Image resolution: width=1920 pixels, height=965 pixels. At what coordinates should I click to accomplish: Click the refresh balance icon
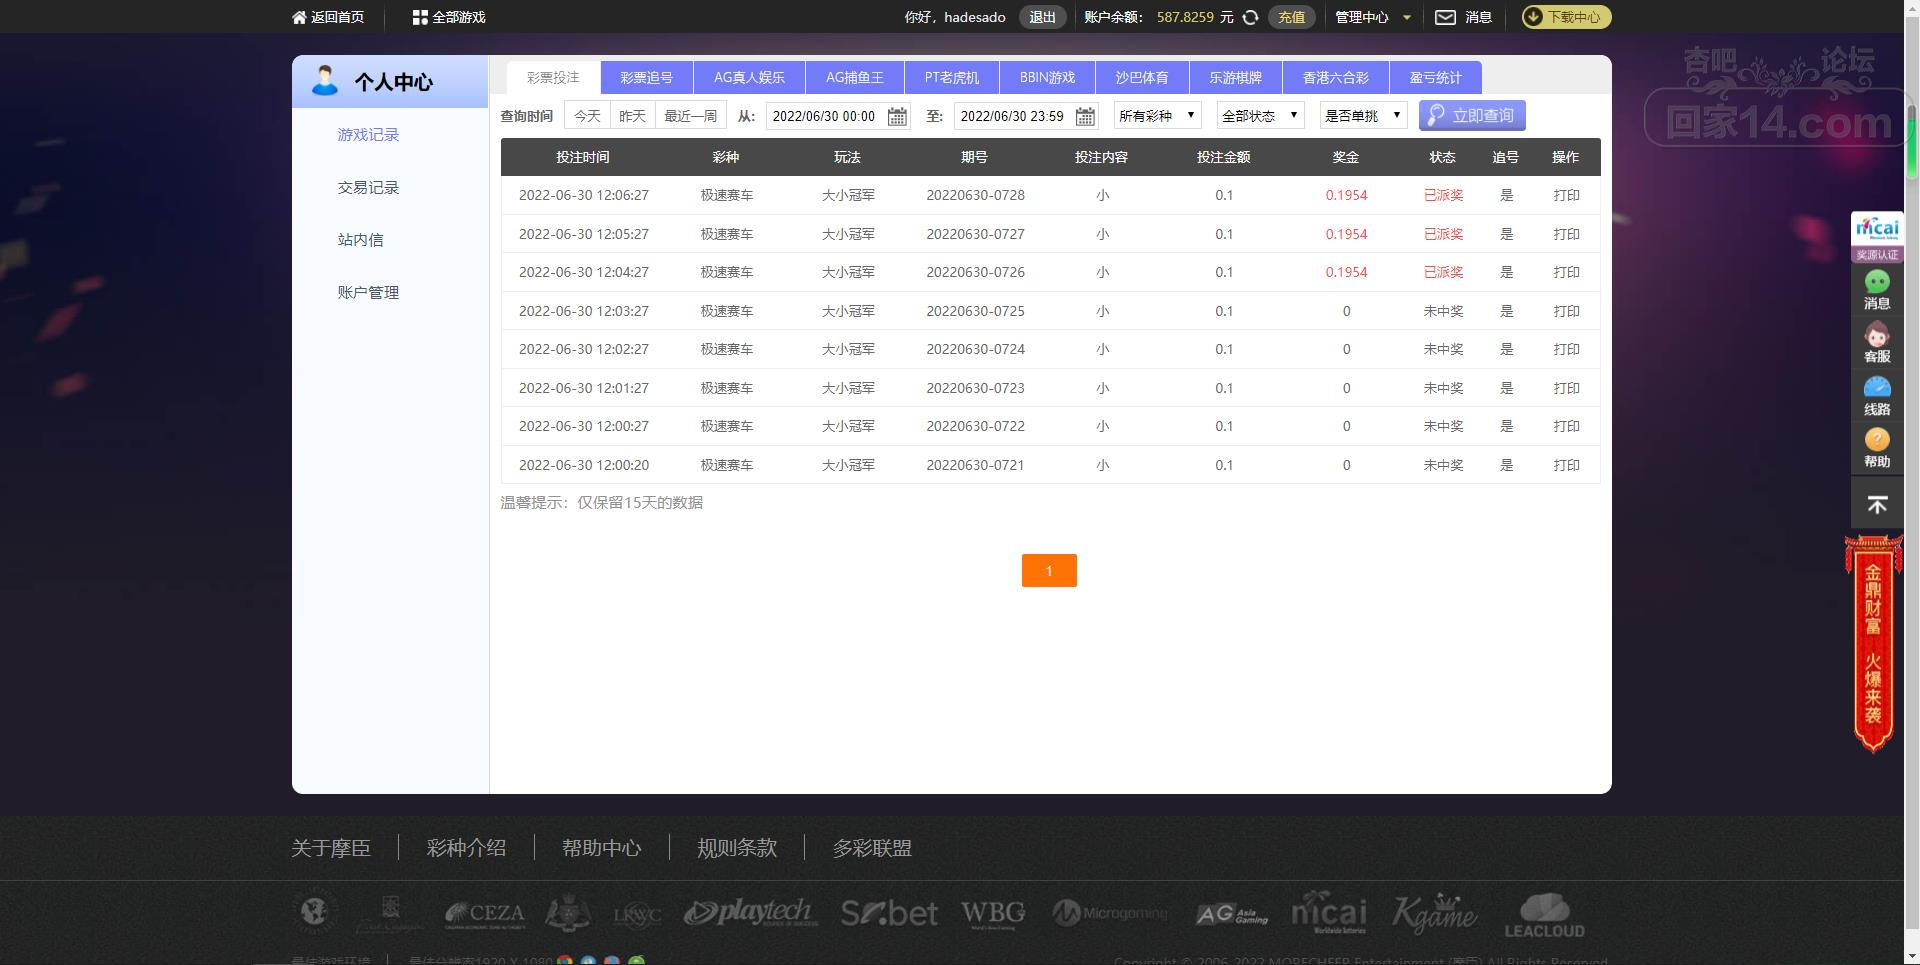[x=1250, y=17]
